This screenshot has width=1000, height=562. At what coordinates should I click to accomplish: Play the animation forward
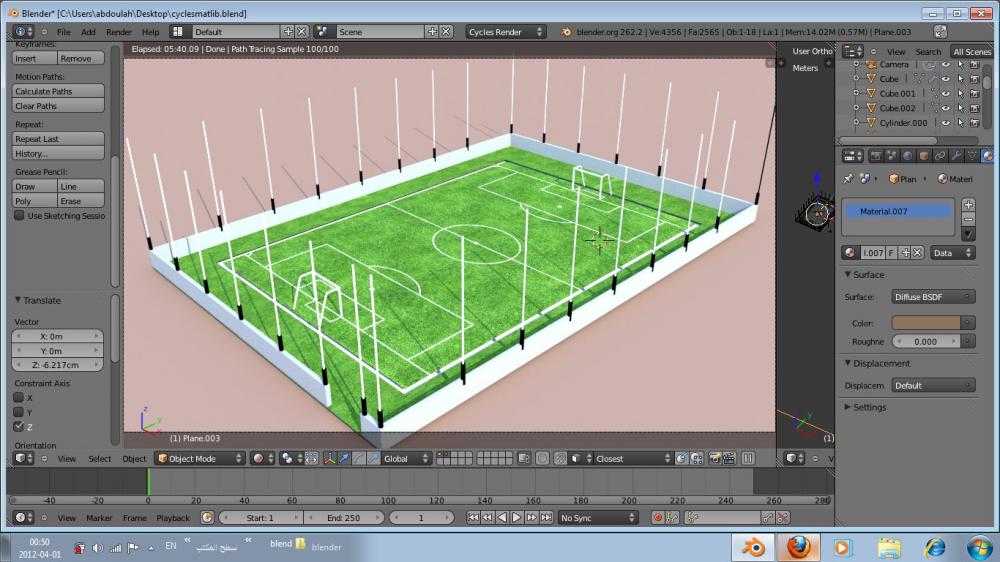[x=517, y=517]
